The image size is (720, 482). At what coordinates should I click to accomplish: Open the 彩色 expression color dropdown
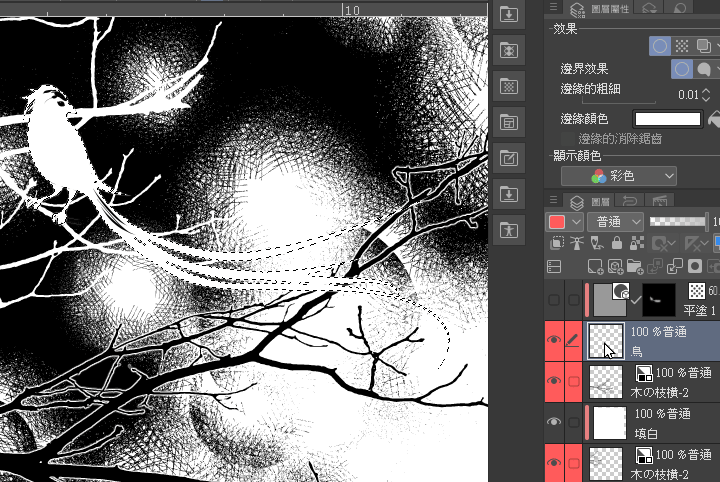pos(619,176)
